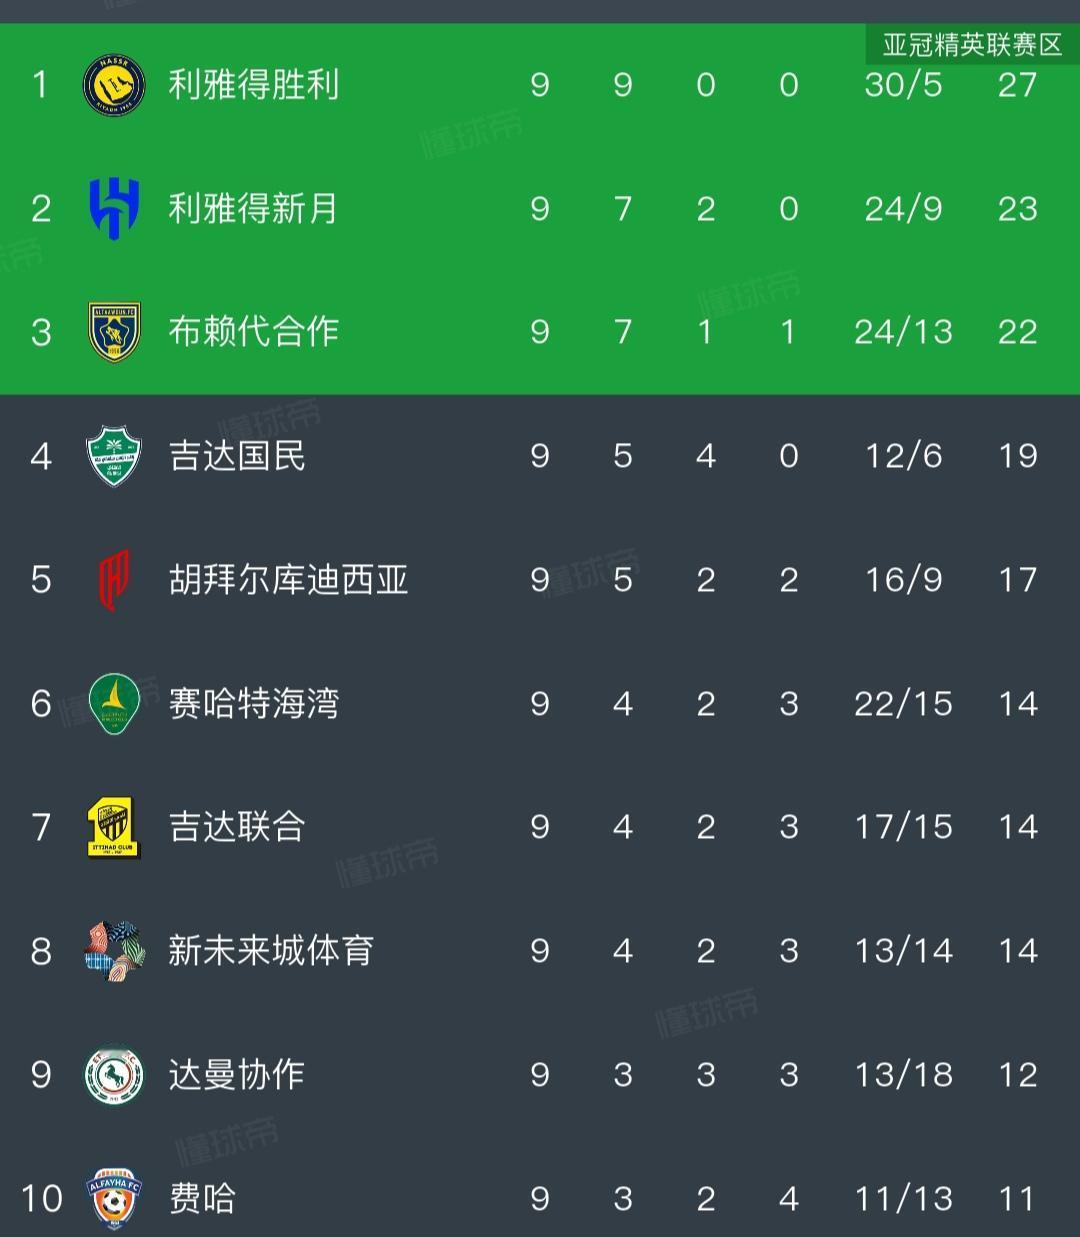Click the colorful Neom SC logo
1080x1237 pixels.
click(114, 951)
